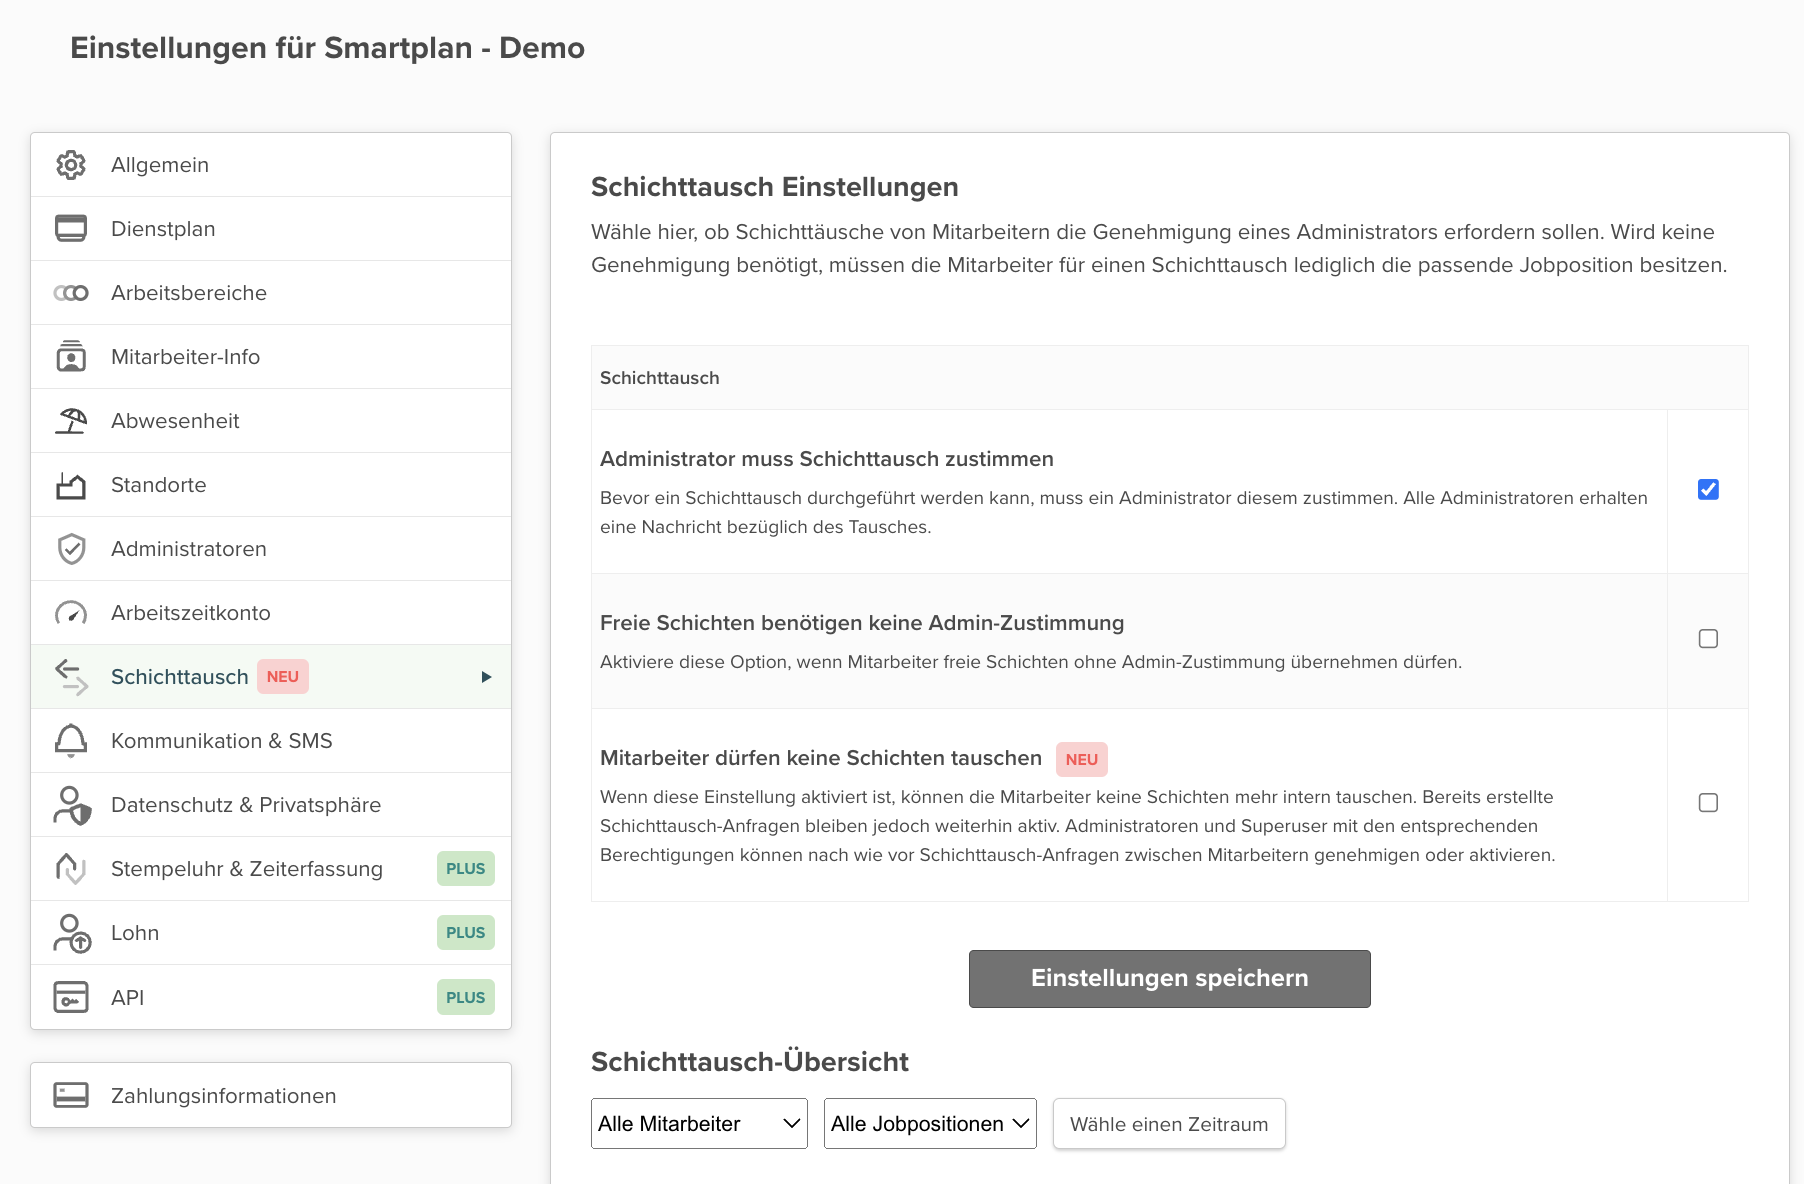Image resolution: width=1804 pixels, height=1184 pixels.
Task: Open the Arbeitsbereiche settings section
Action: 188,292
